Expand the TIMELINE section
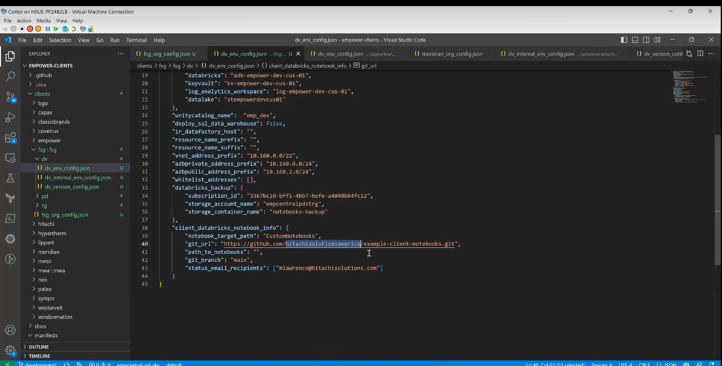722x366 pixels. tap(39, 356)
